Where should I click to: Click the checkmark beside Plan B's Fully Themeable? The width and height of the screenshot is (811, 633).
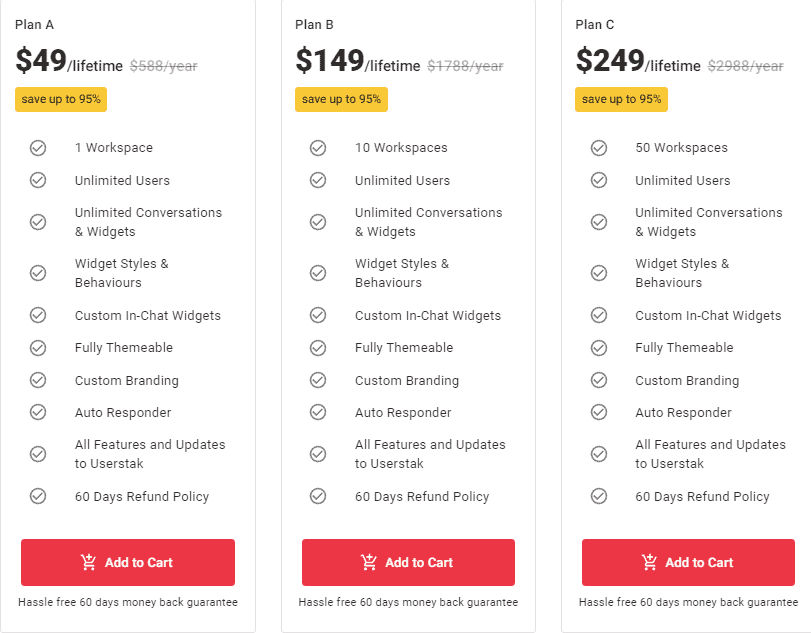pyautogui.click(x=318, y=347)
